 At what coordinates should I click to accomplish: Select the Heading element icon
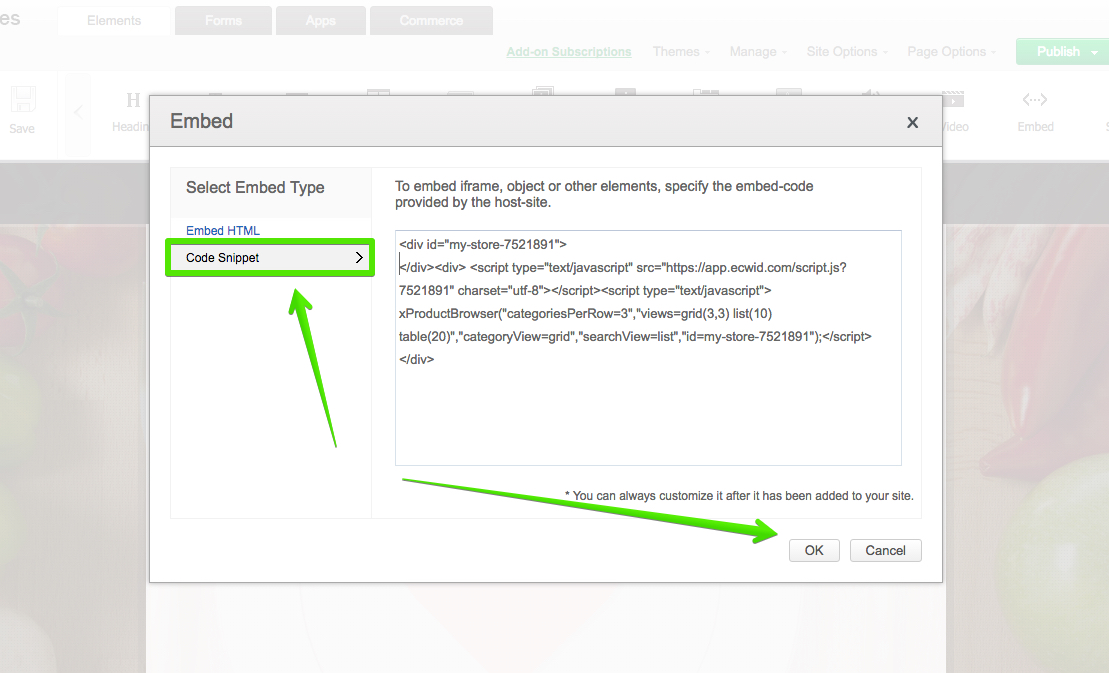pyautogui.click(x=133, y=100)
